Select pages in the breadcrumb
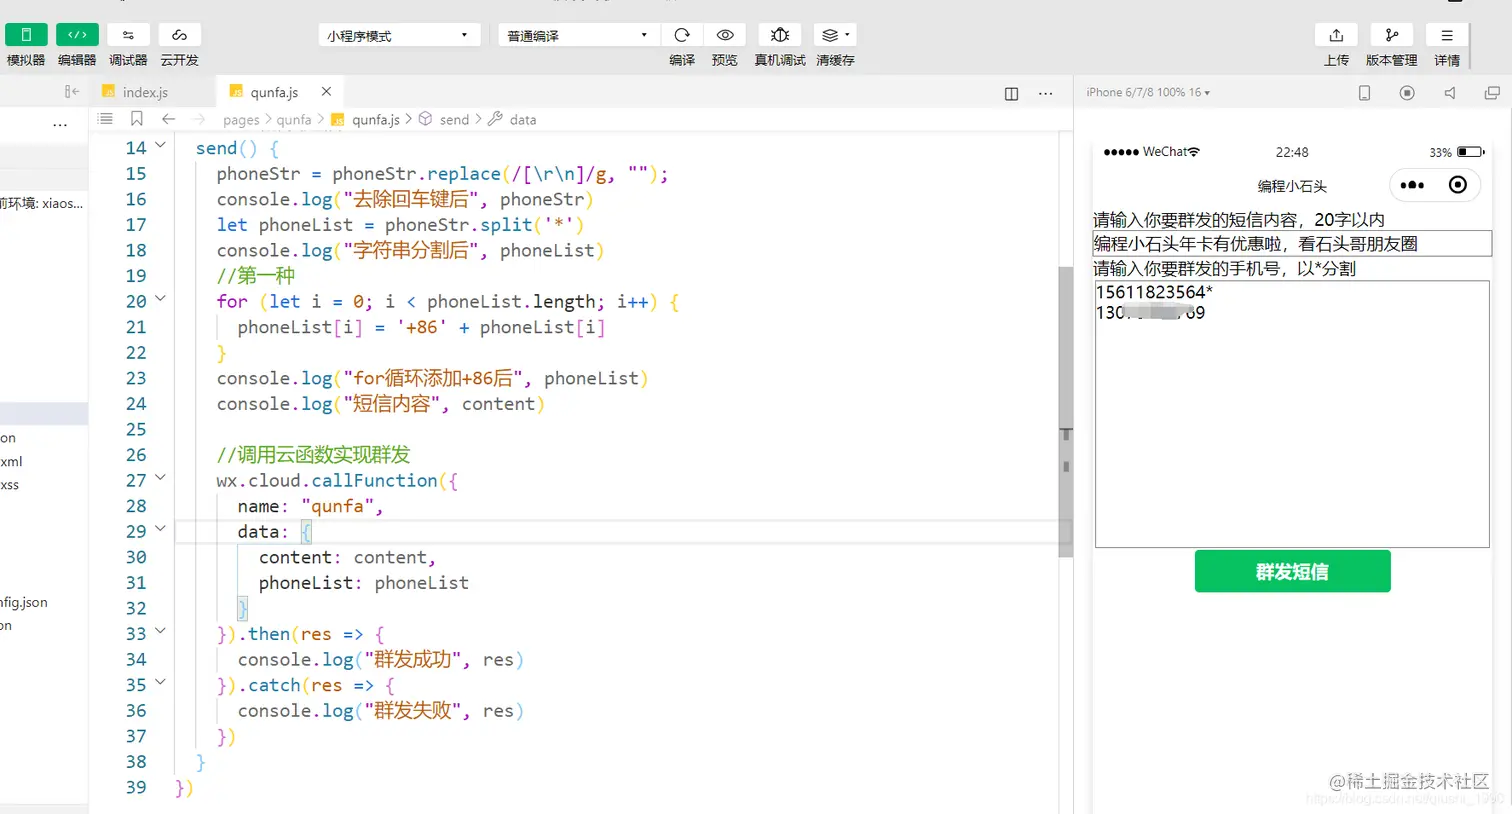This screenshot has width=1512, height=814. [241, 120]
